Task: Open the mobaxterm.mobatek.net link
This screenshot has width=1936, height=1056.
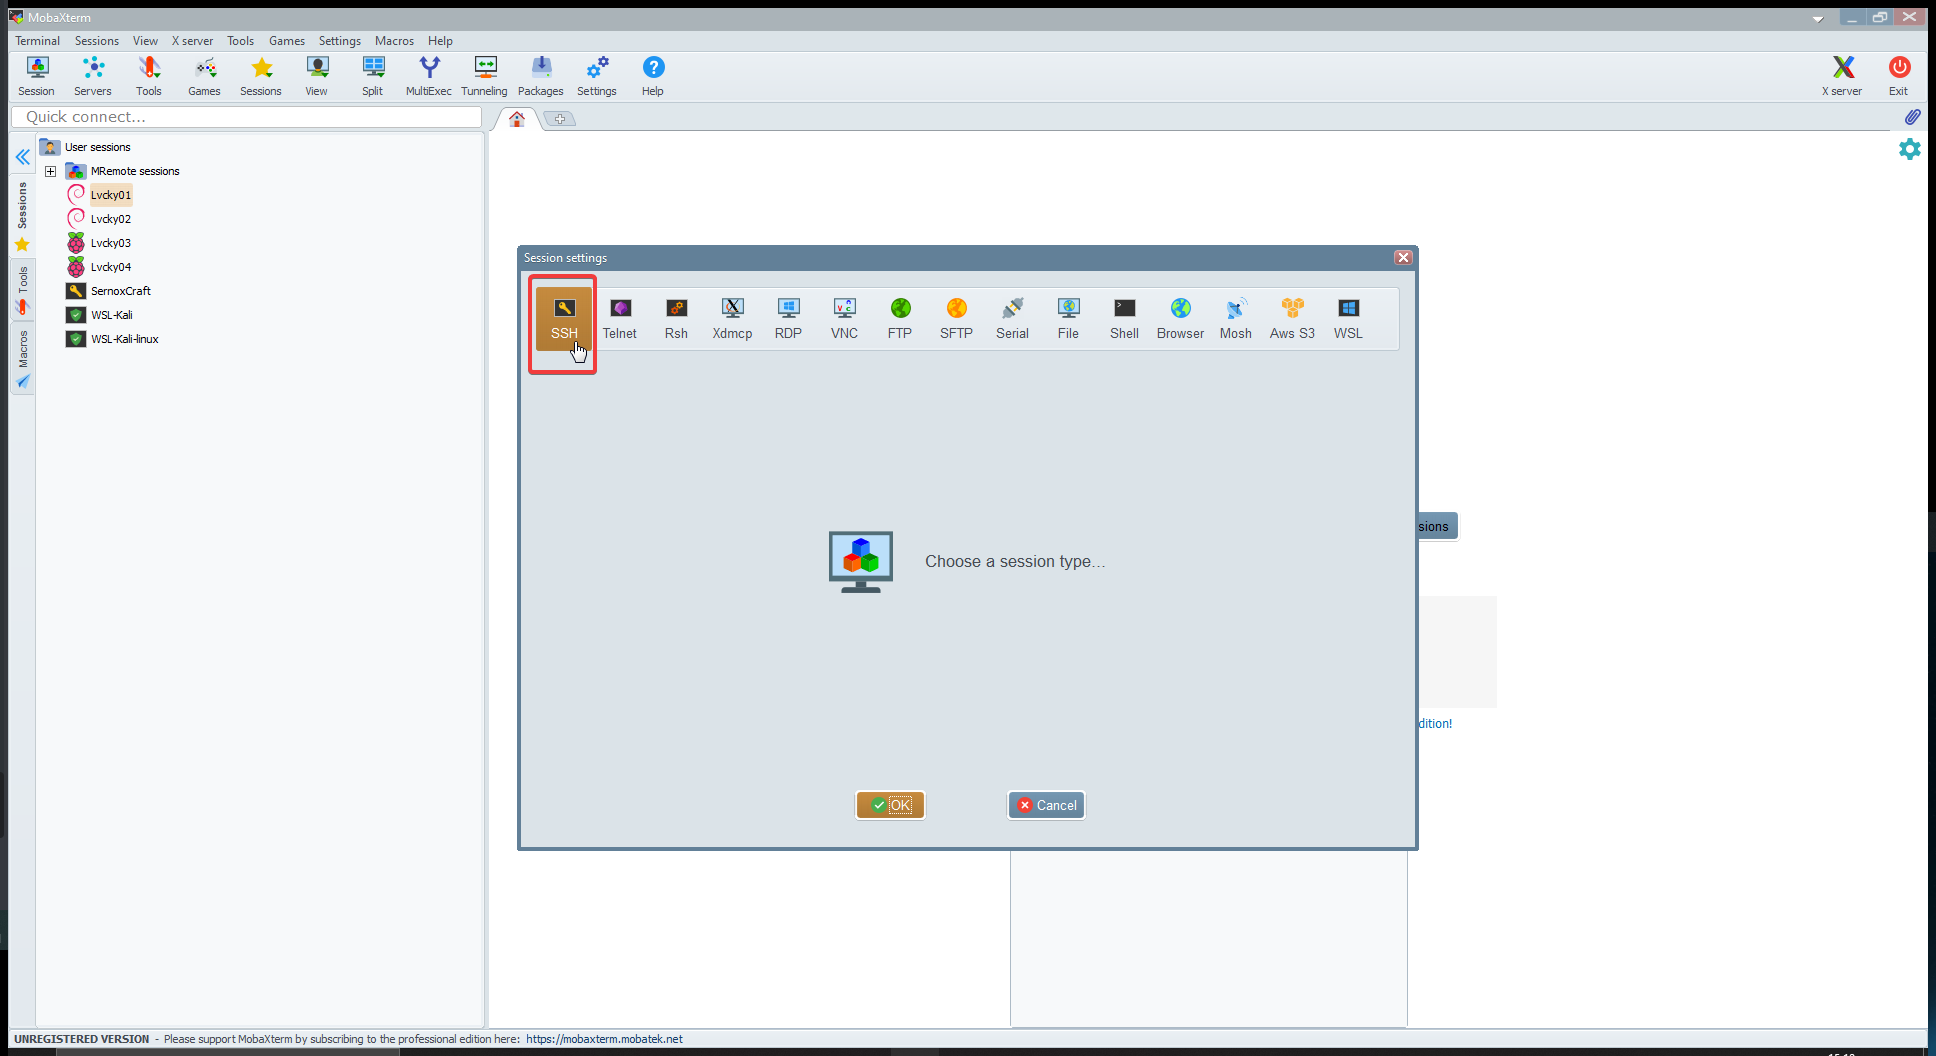Action: 604,1039
